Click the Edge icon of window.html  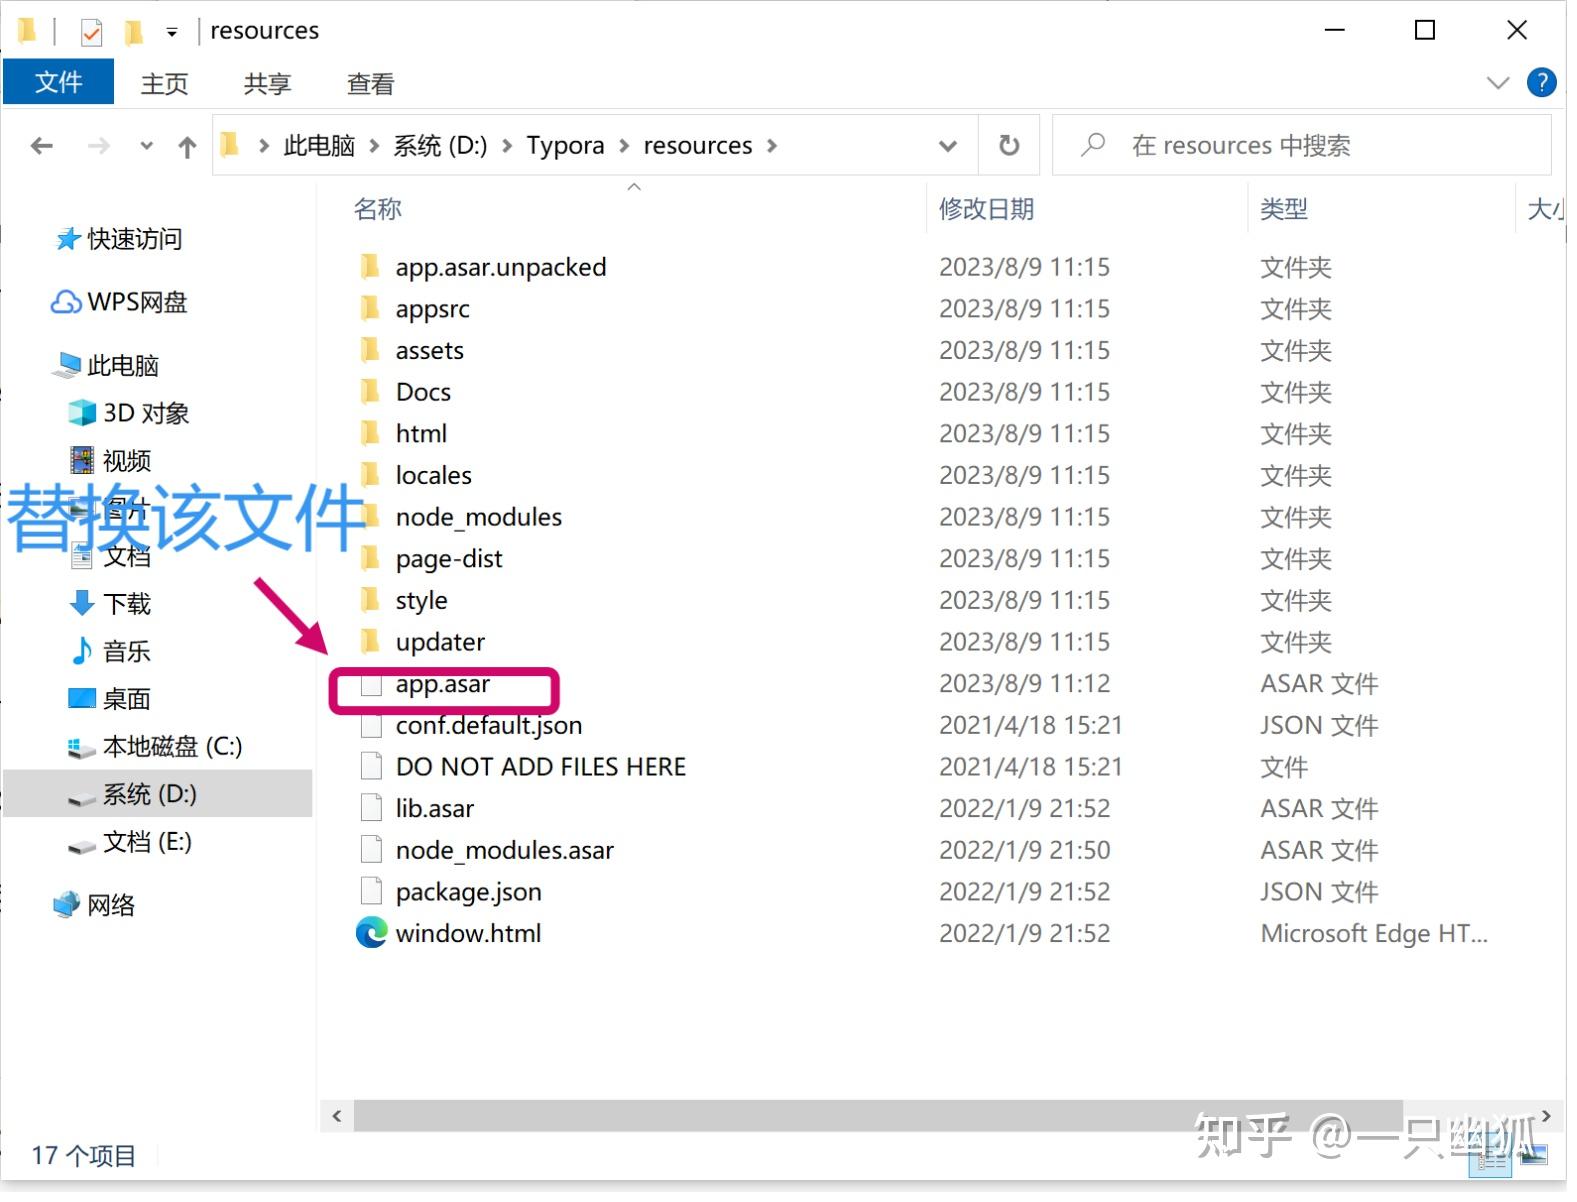pos(371,933)
